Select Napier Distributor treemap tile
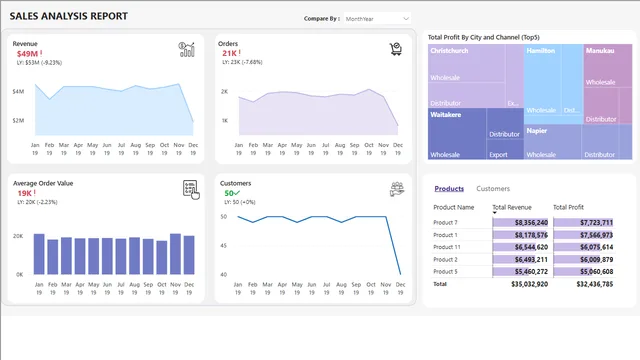 [x=600, y=142]
